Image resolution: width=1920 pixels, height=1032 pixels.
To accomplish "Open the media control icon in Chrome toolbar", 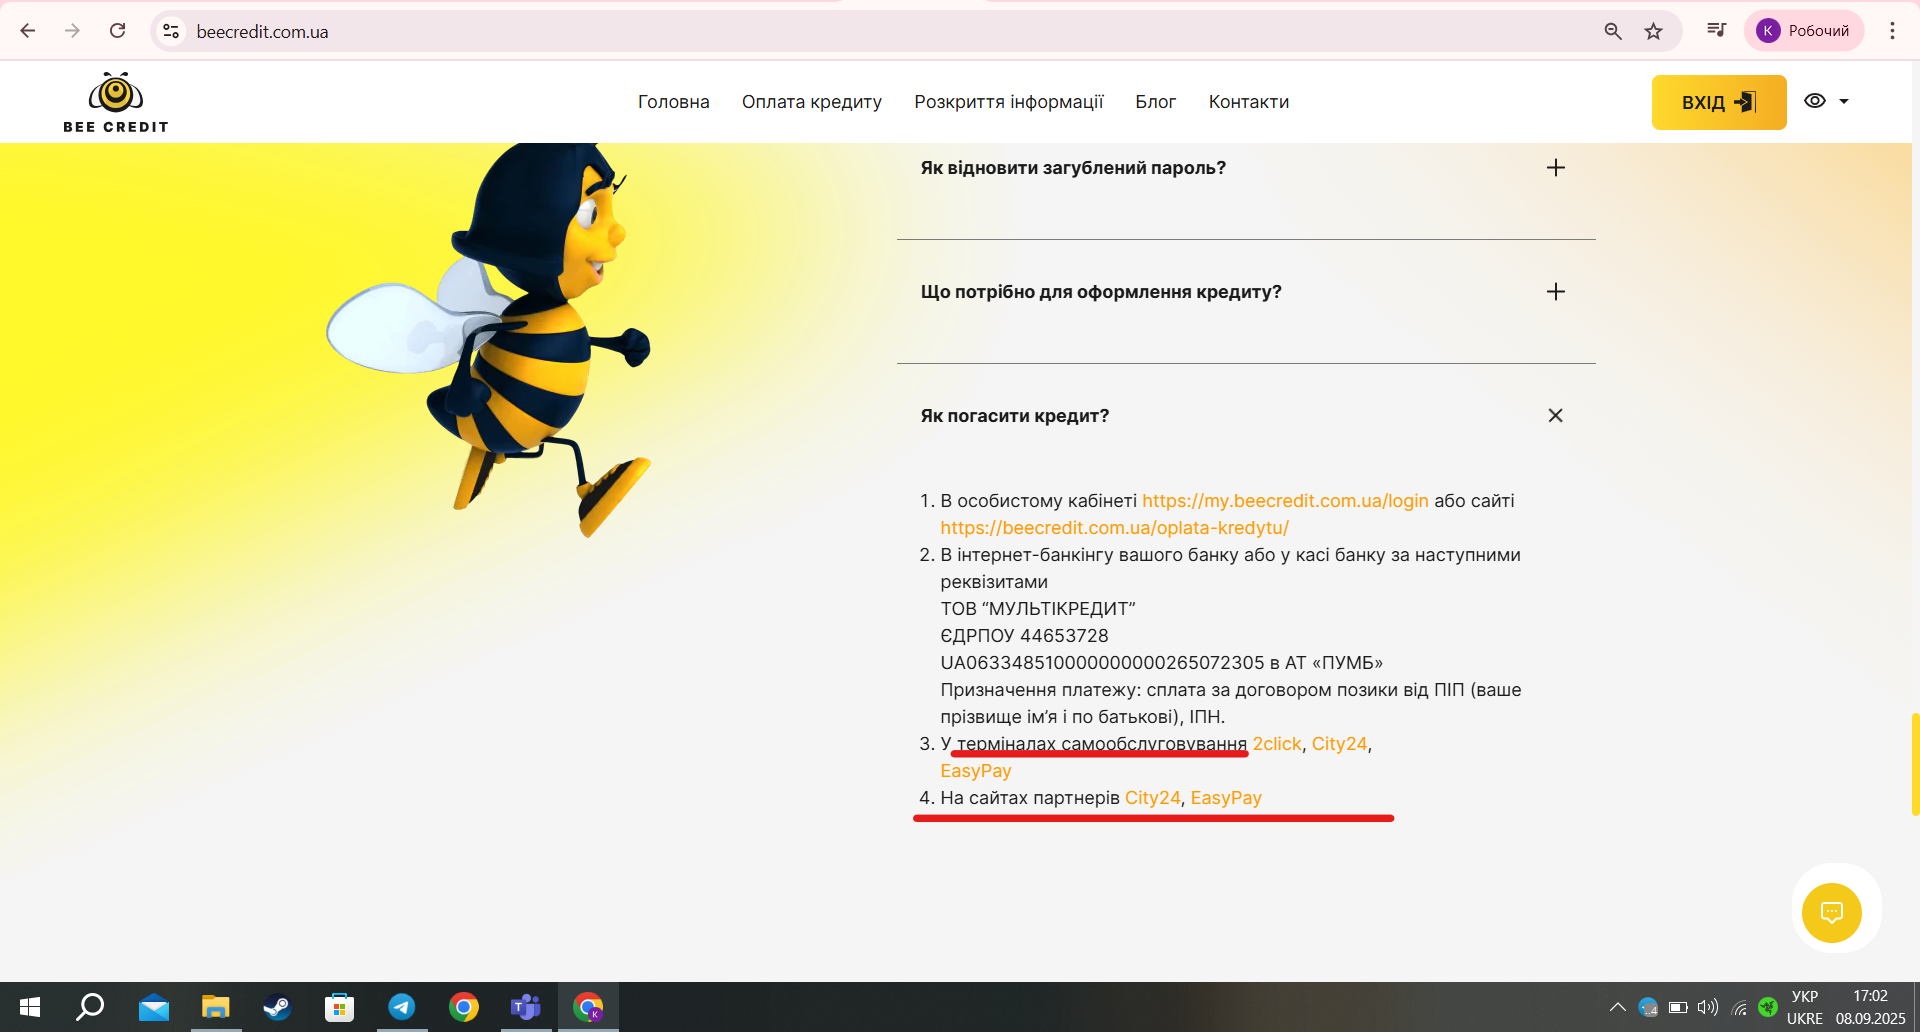I will [x=1716, y=31].
